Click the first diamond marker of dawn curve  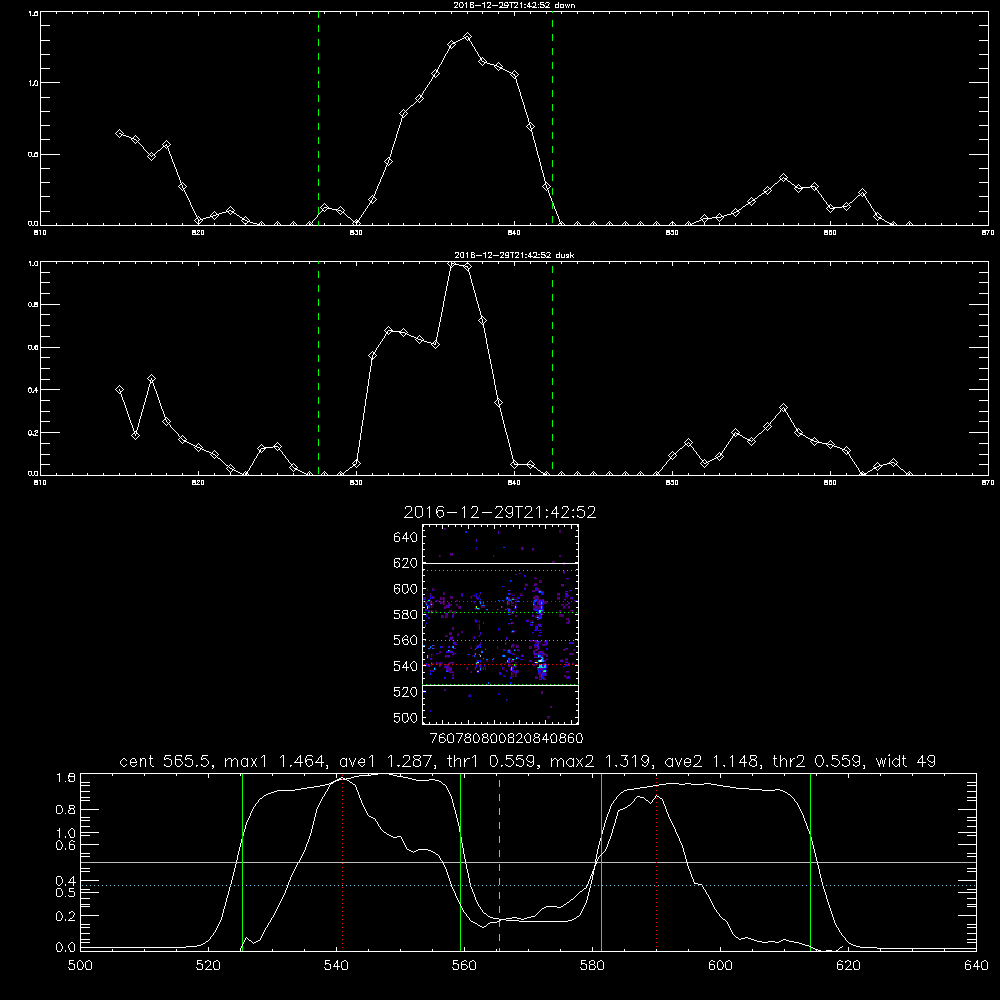[x=119, y=133]
